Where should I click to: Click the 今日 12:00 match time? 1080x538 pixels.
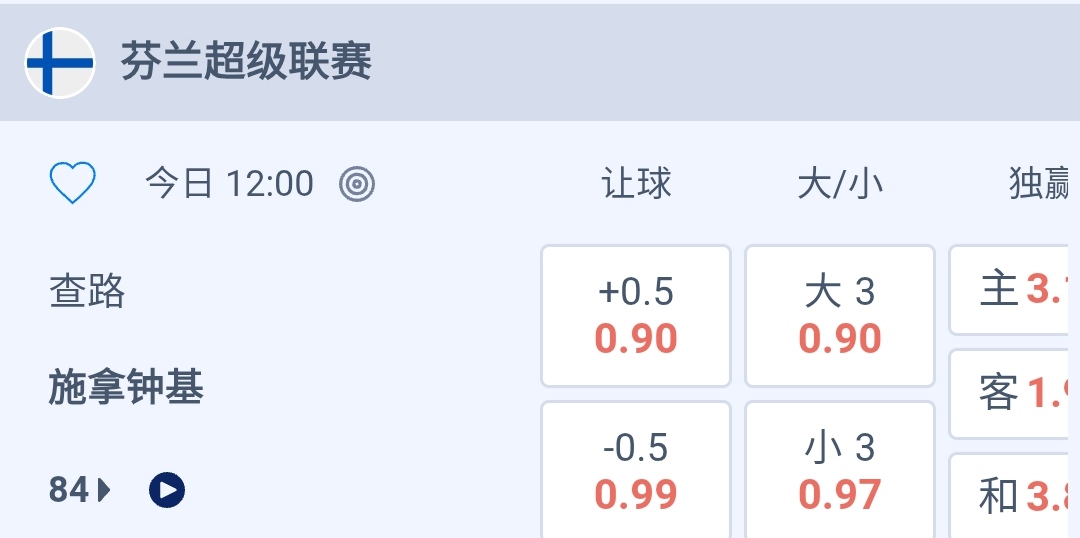pos(229,184)
